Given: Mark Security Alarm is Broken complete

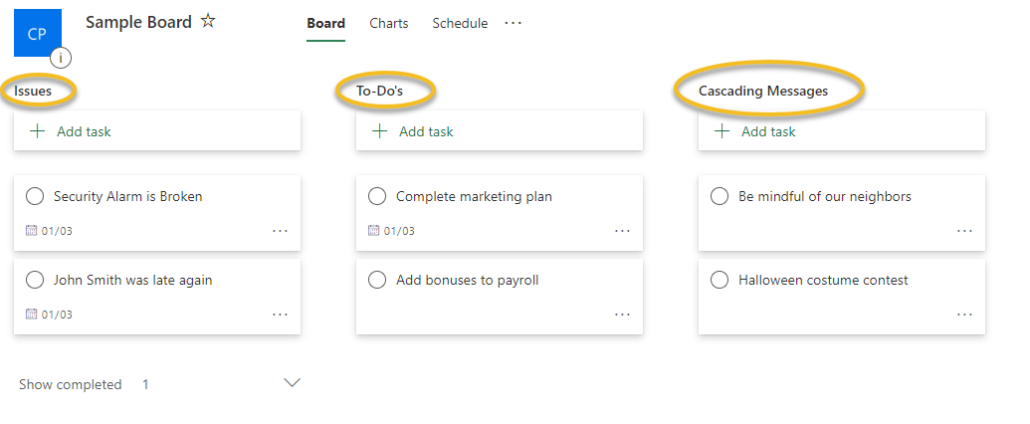Looking at the screenshot, I should point(35,196).
